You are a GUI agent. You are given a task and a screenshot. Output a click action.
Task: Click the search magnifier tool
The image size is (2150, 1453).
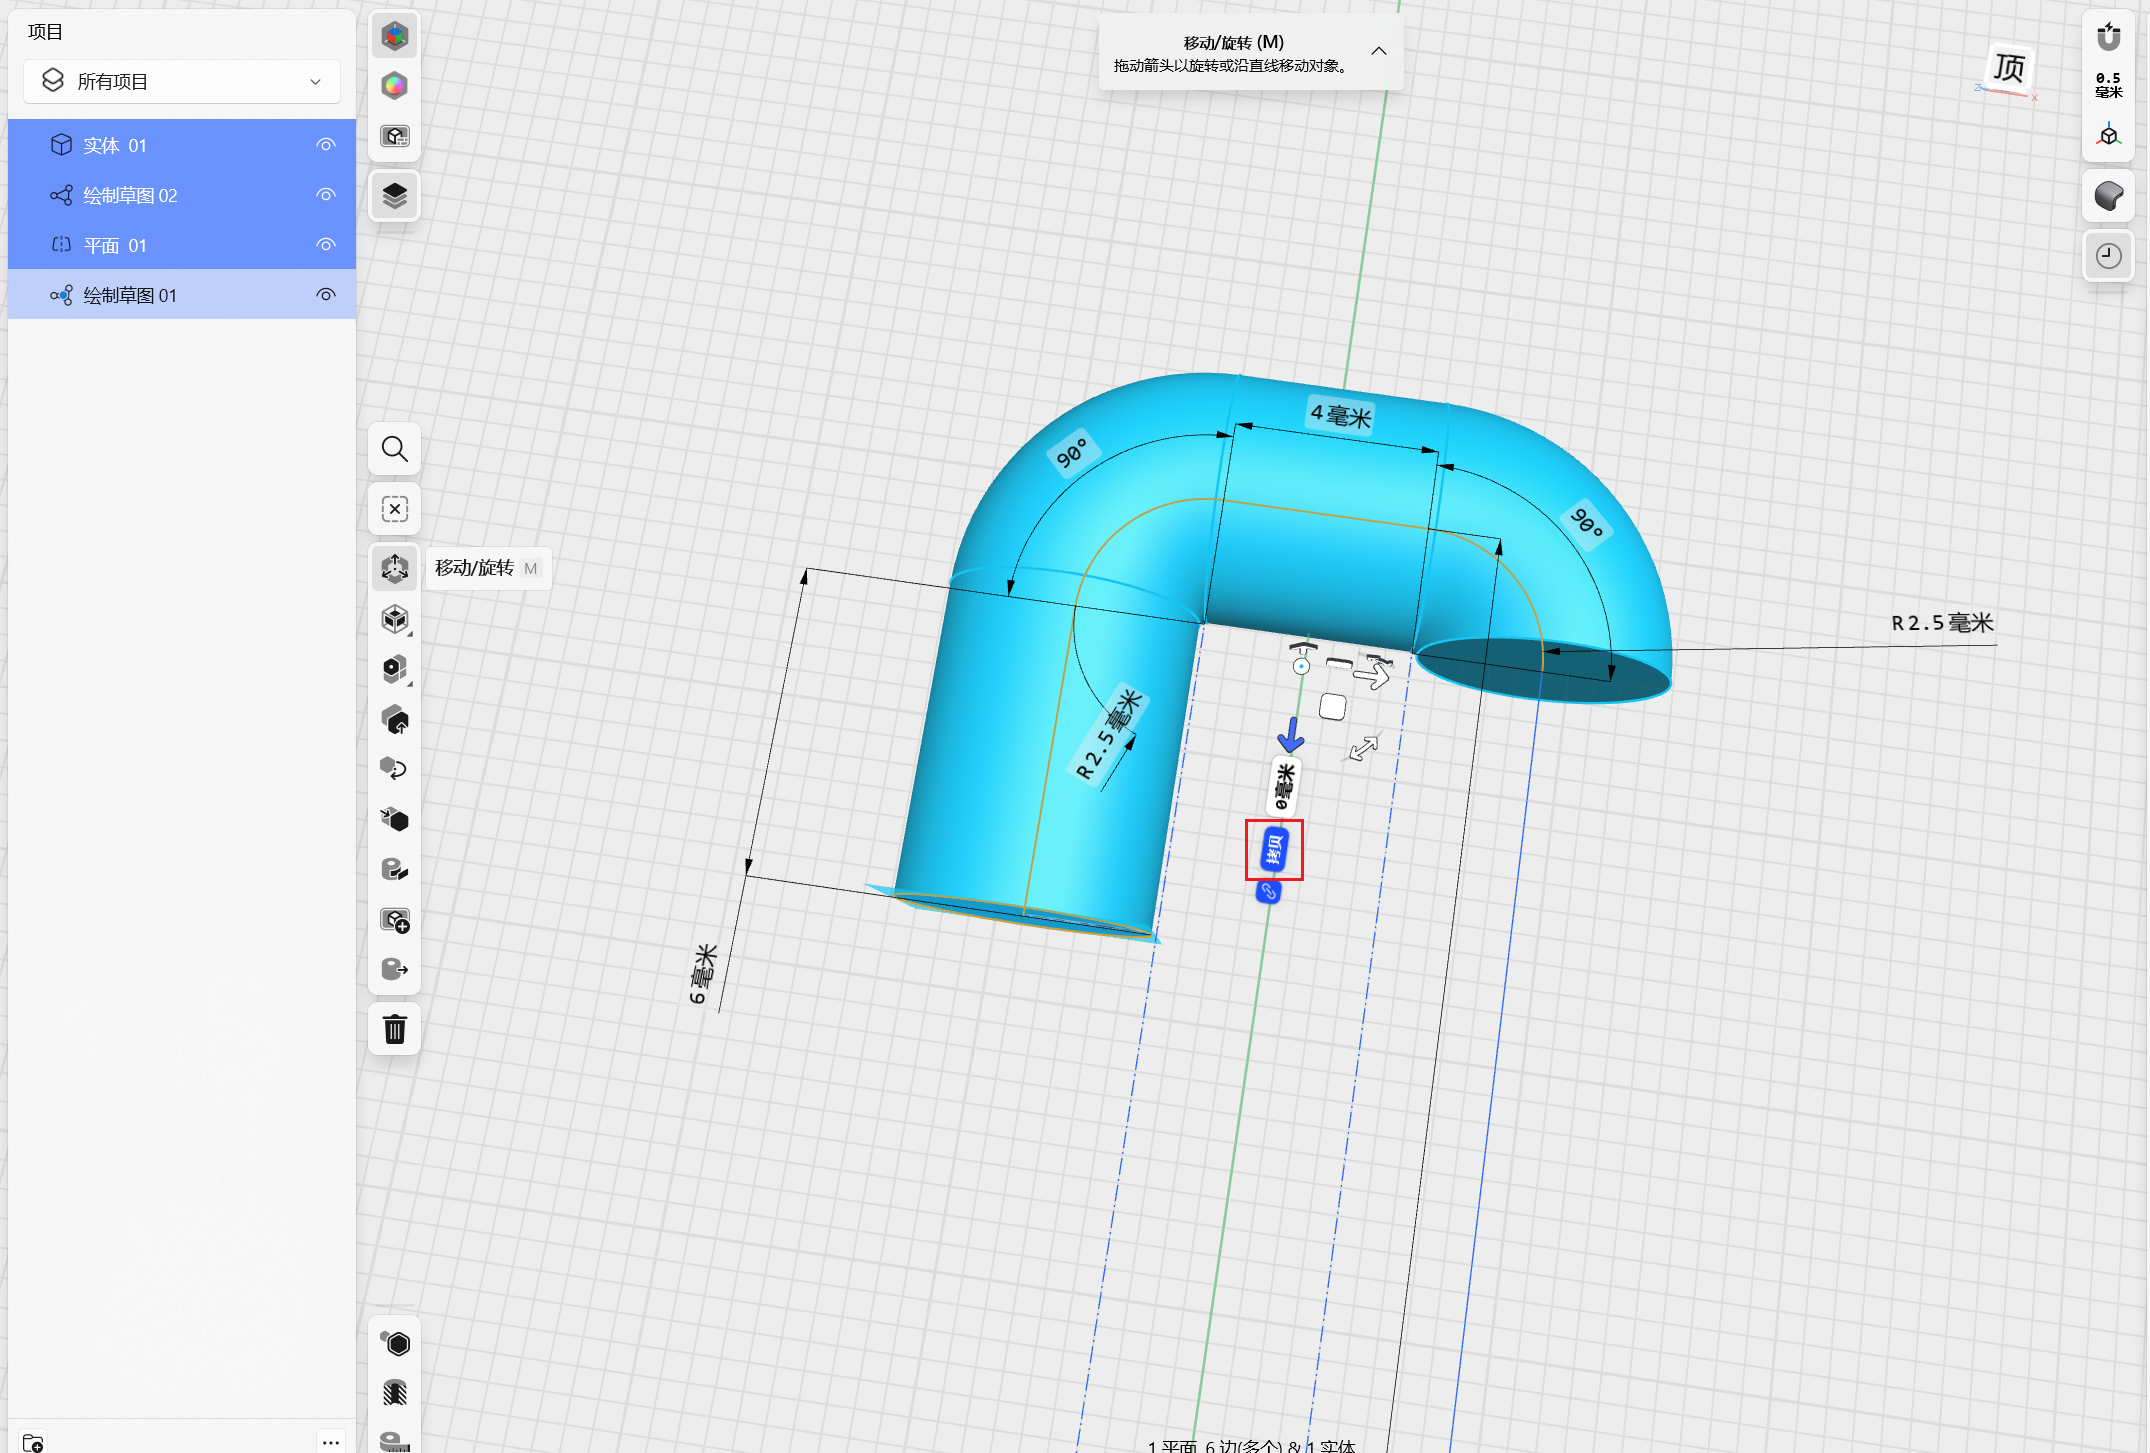click(x=394, y=449)
